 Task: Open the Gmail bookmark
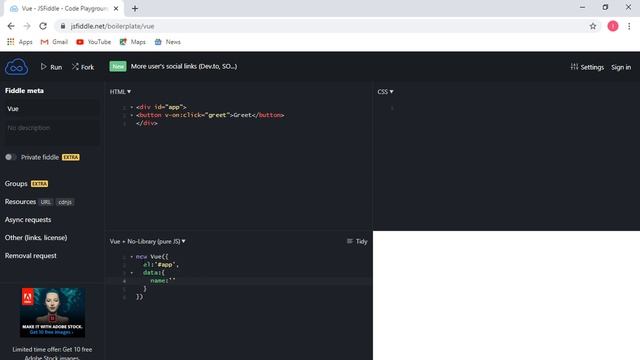click(x=54, y=42)
